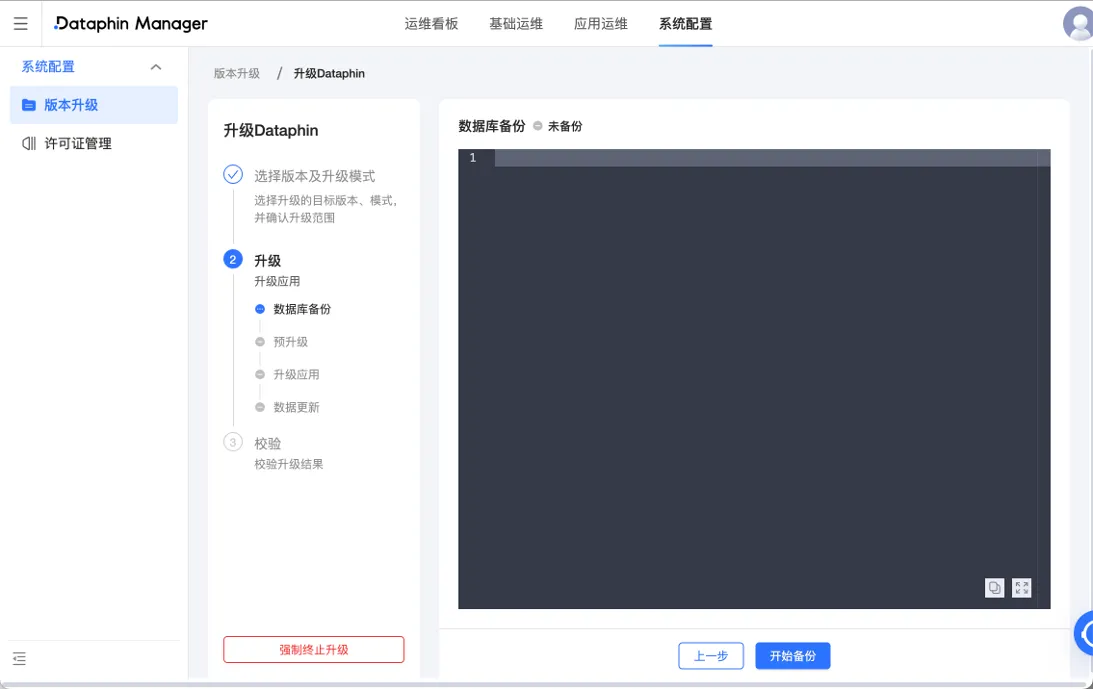Click the 预升级 sub-step dot
The width and height of the screenshot is (1093, 689).
260,342
